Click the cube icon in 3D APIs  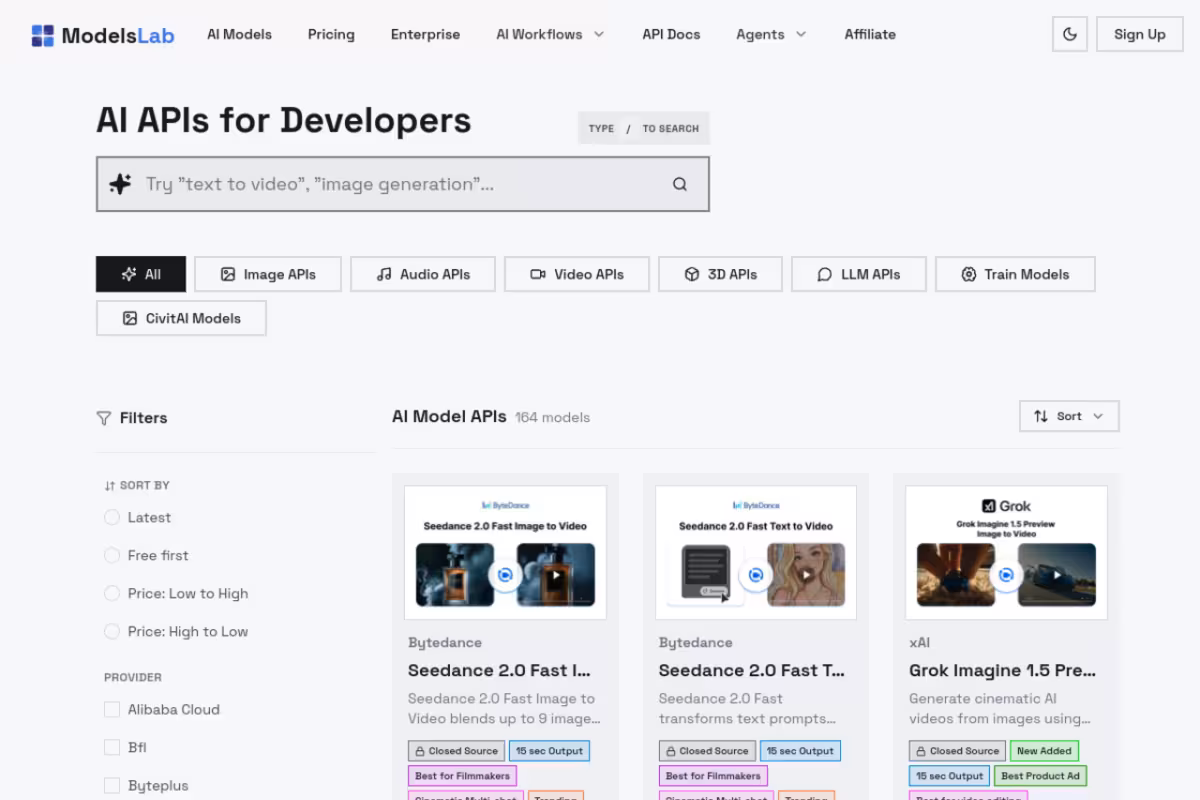(x=692, y=274)
